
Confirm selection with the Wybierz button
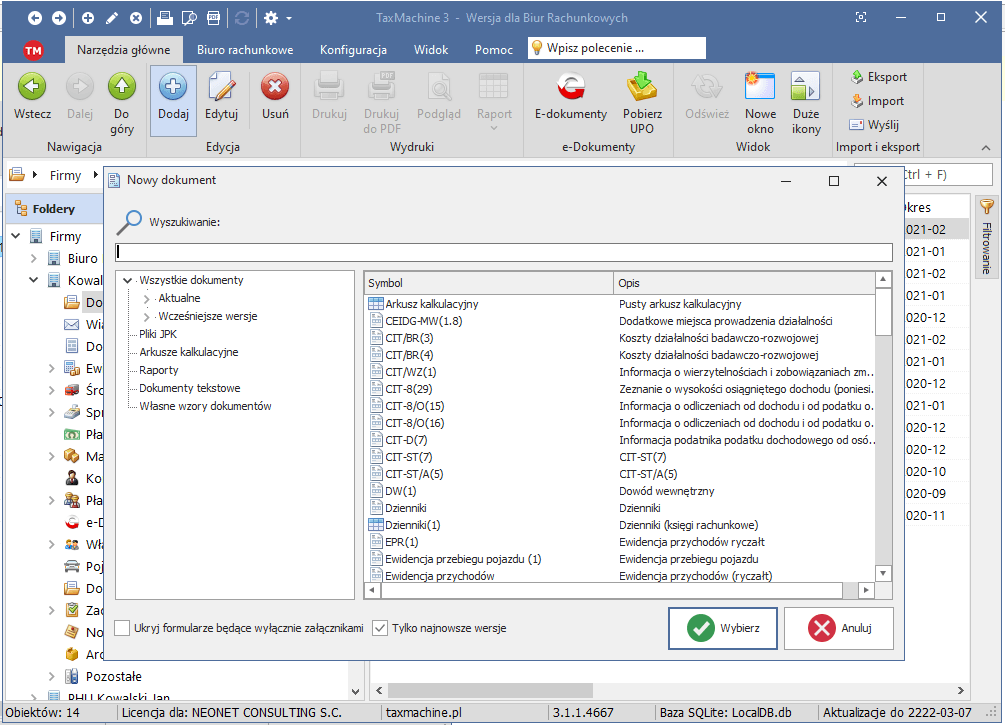coord(722,628)
